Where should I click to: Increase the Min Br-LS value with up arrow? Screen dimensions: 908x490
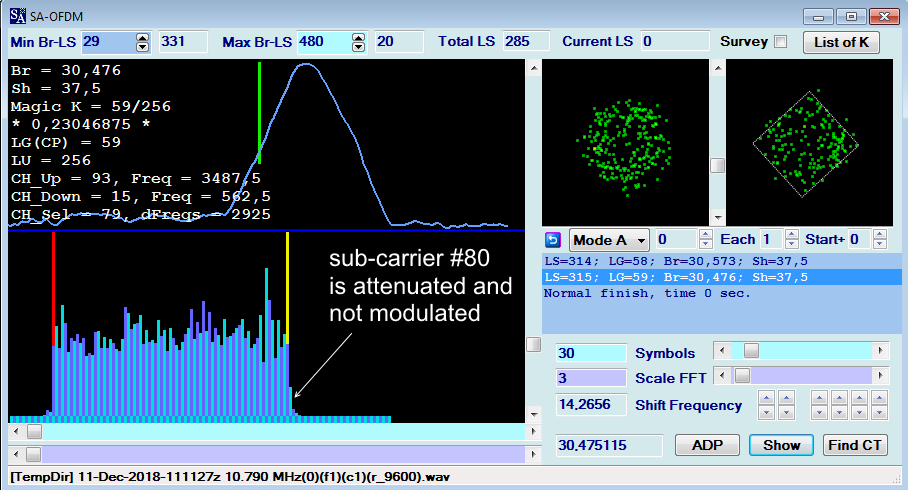[x=142, y=38]
